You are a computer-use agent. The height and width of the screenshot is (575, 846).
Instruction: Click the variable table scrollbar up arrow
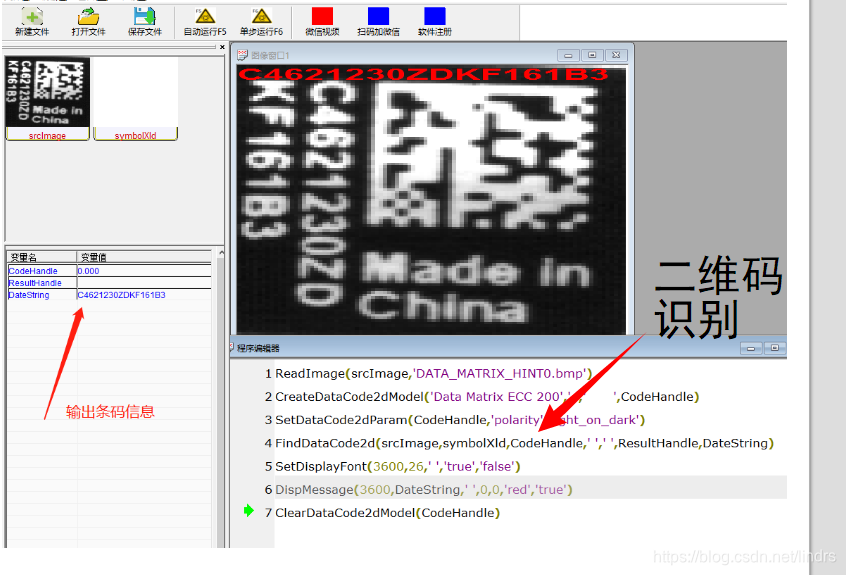pos(221,253)
